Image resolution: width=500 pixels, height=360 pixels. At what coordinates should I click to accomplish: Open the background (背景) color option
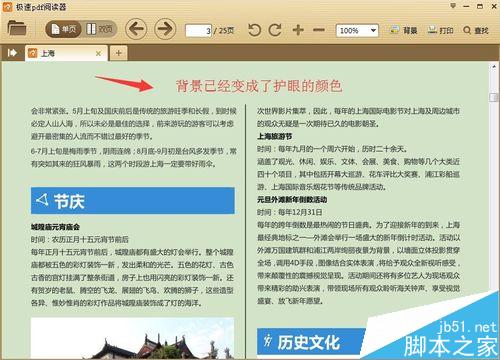pos(404,30)
